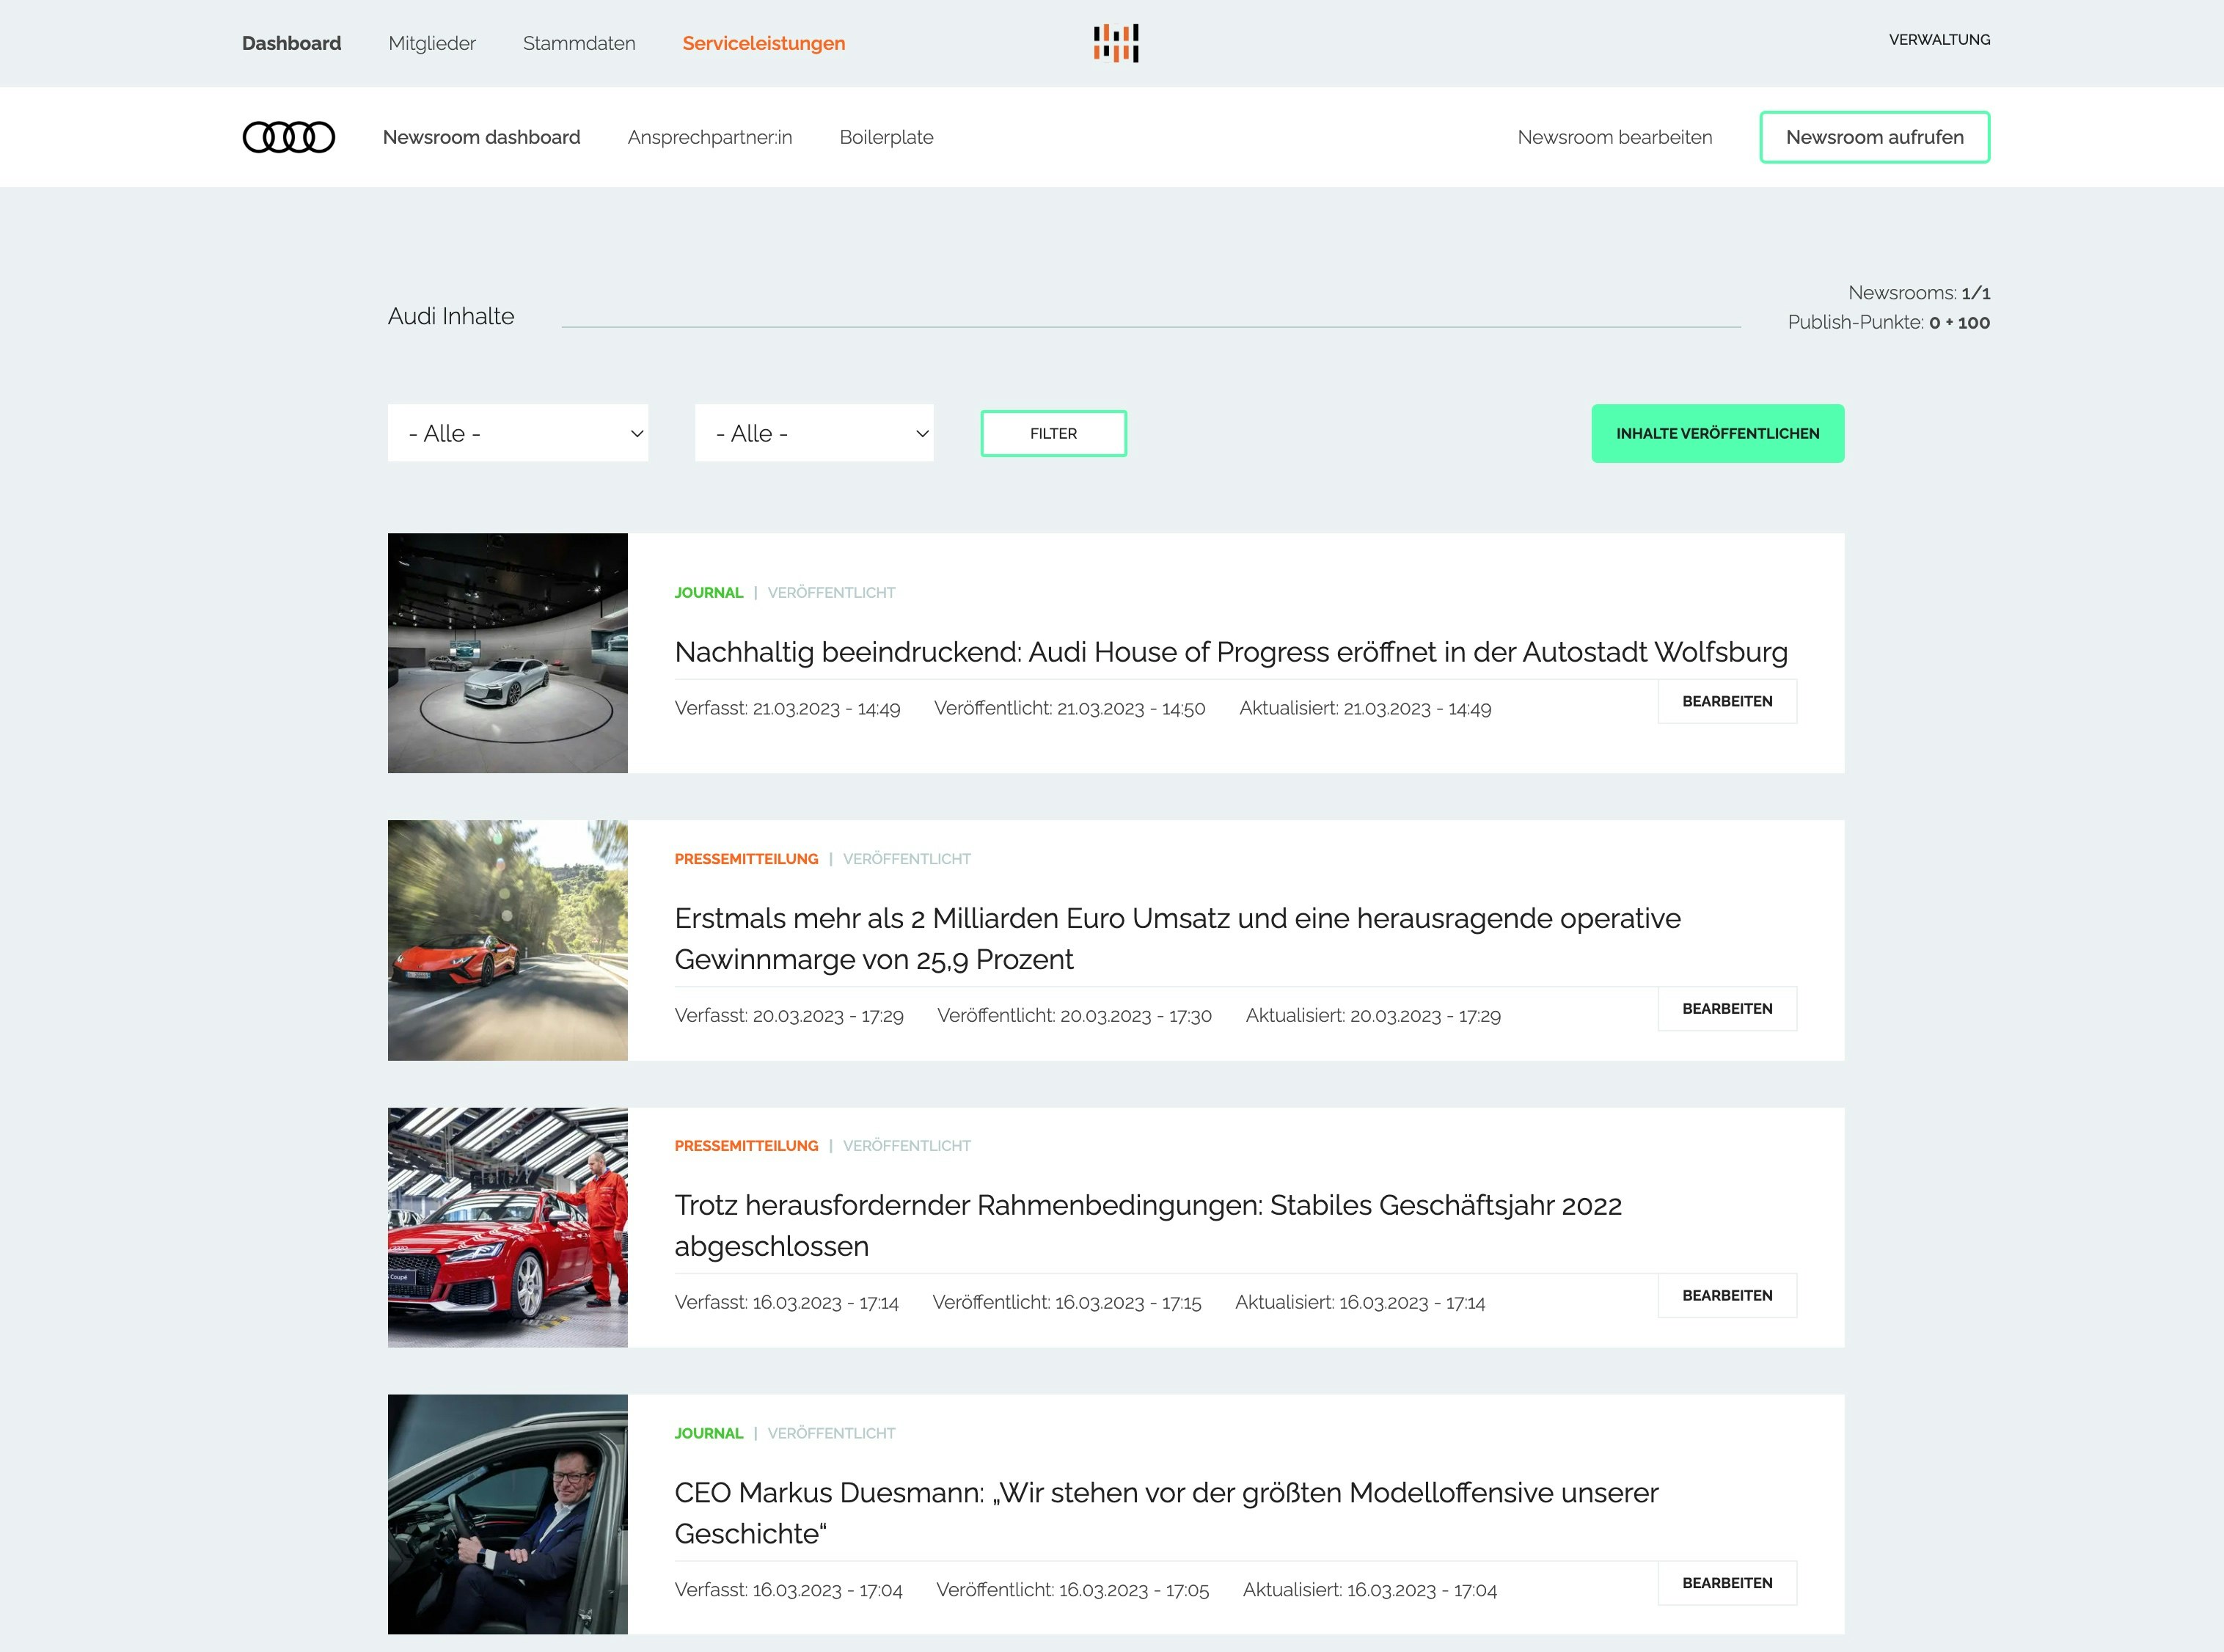This screenshot has width=2224, height=1652.
Task: Open 'Trotz herausfordernder Rahmenbedingungen' article title
Action: [1148, 1226]
